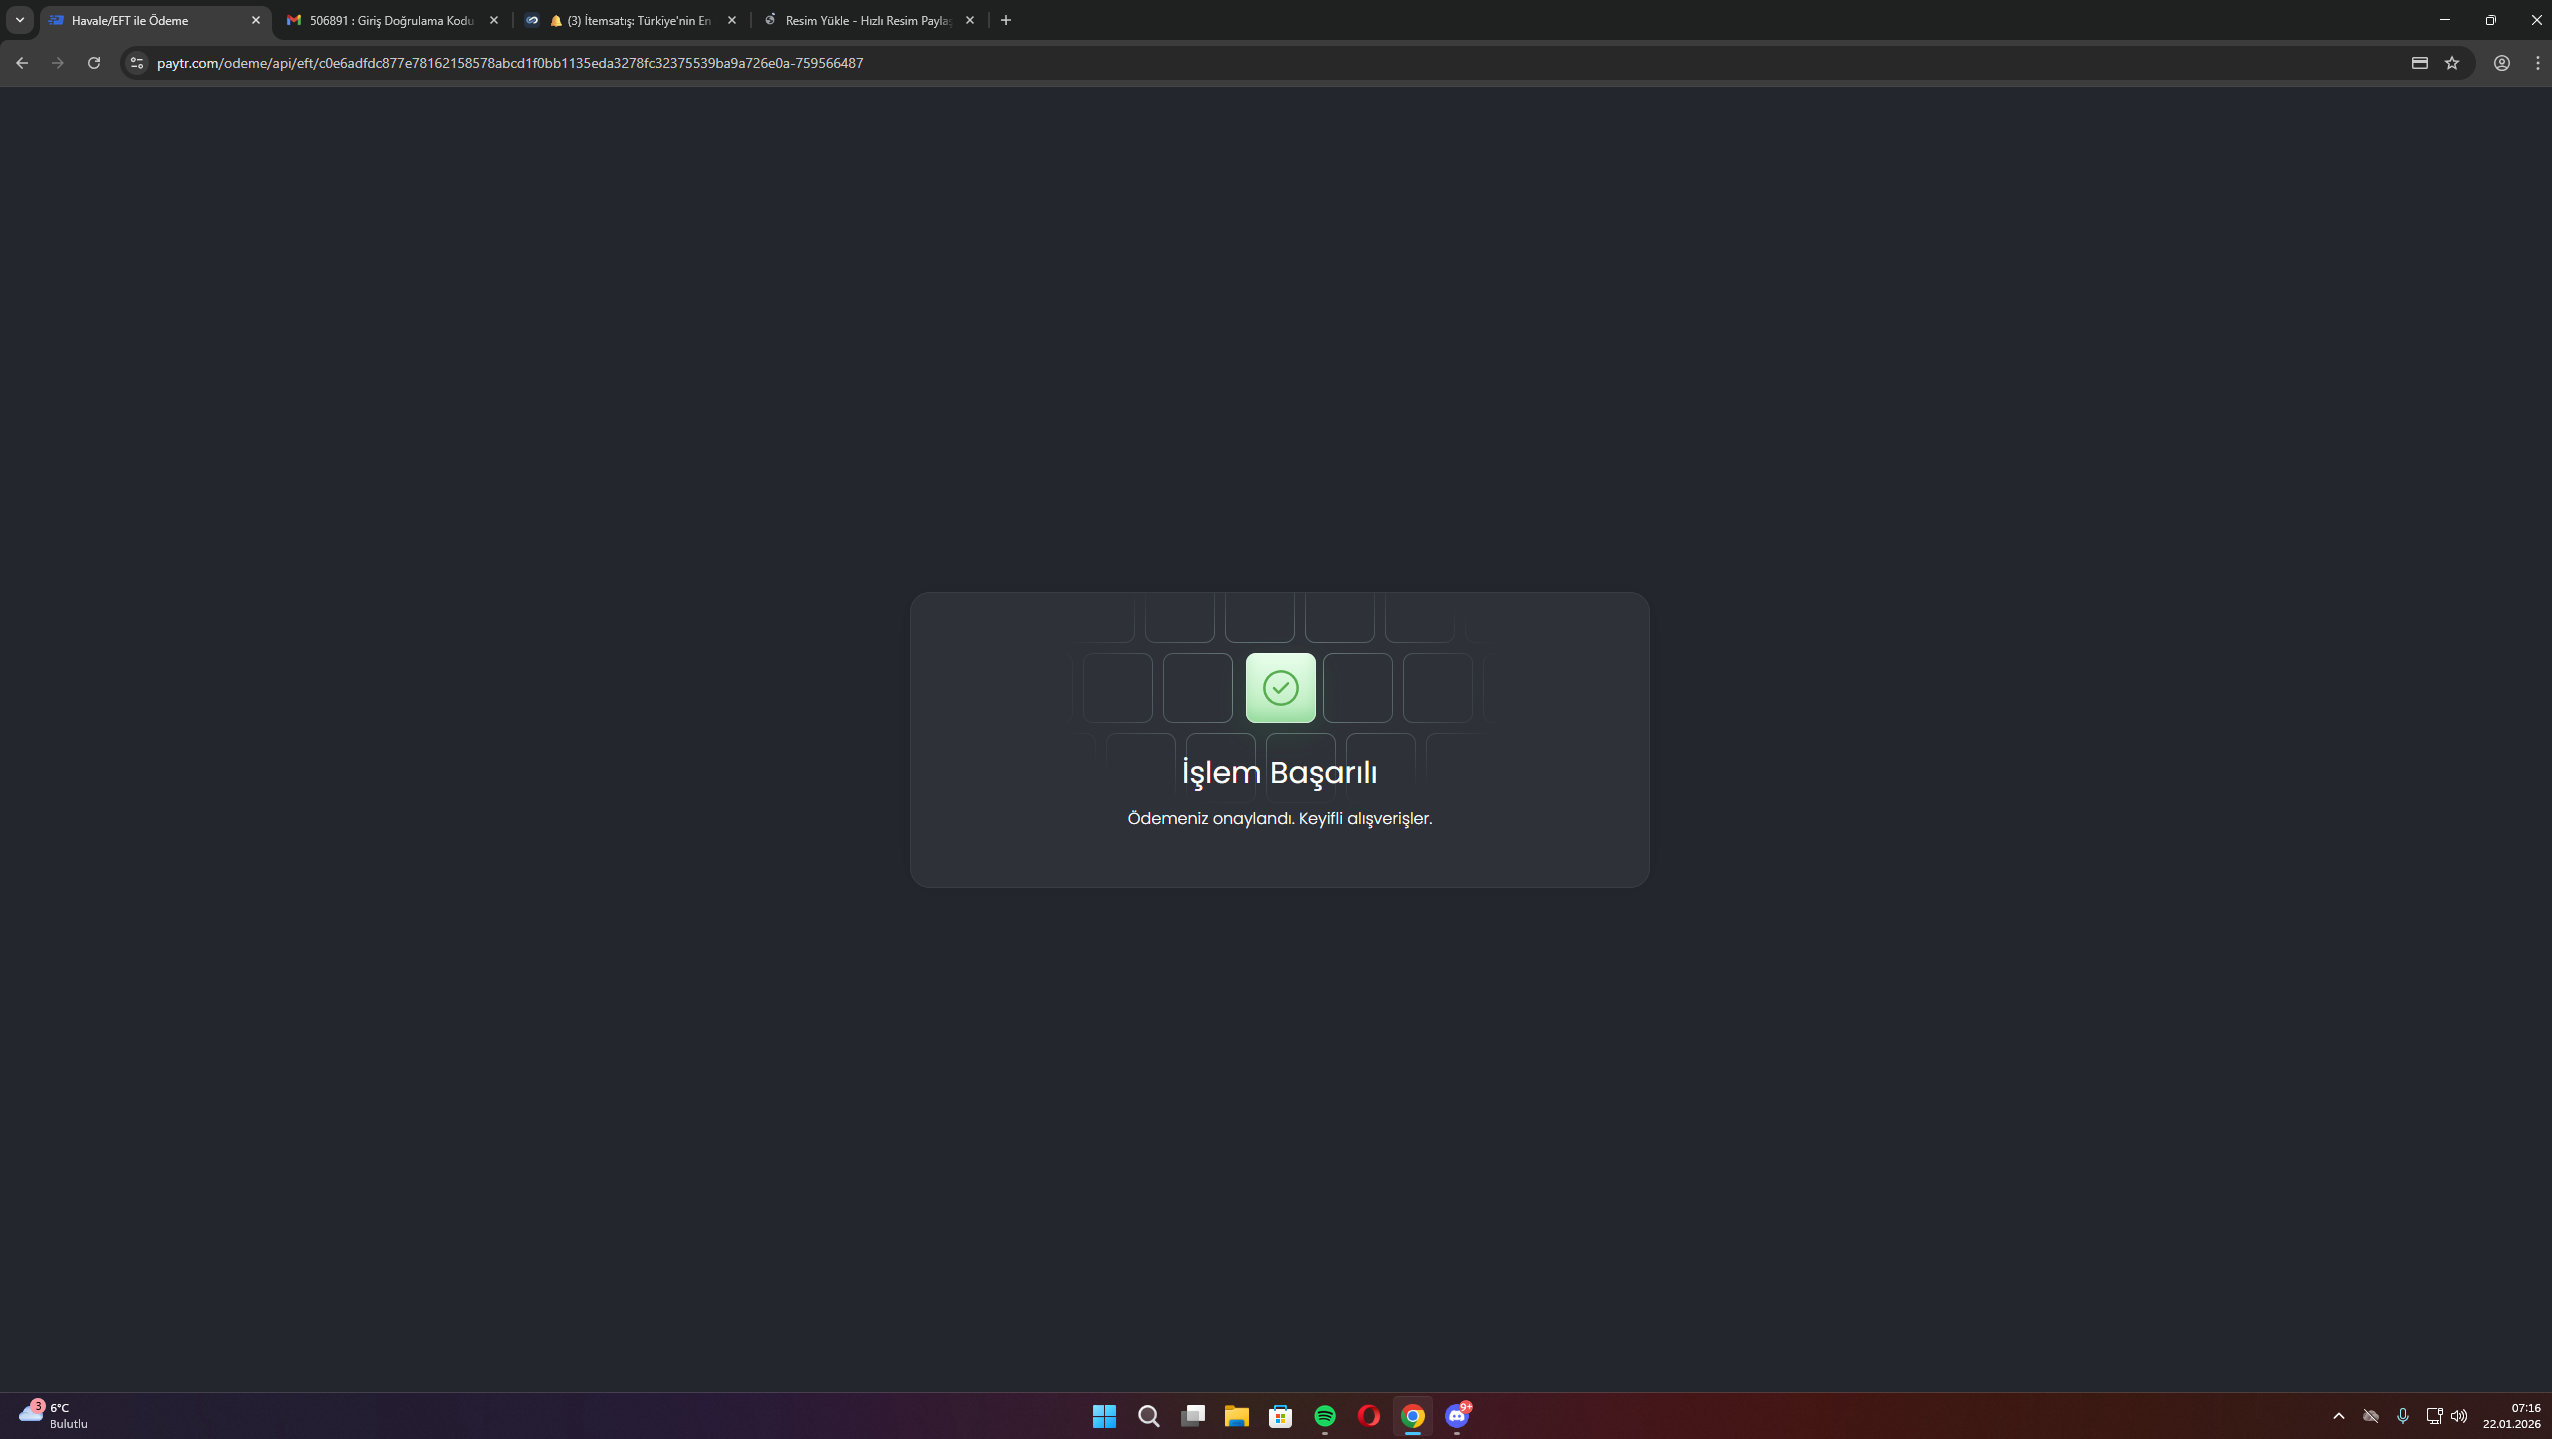
Task: Open the volume control in system tray
Action: (2459, 1416)
